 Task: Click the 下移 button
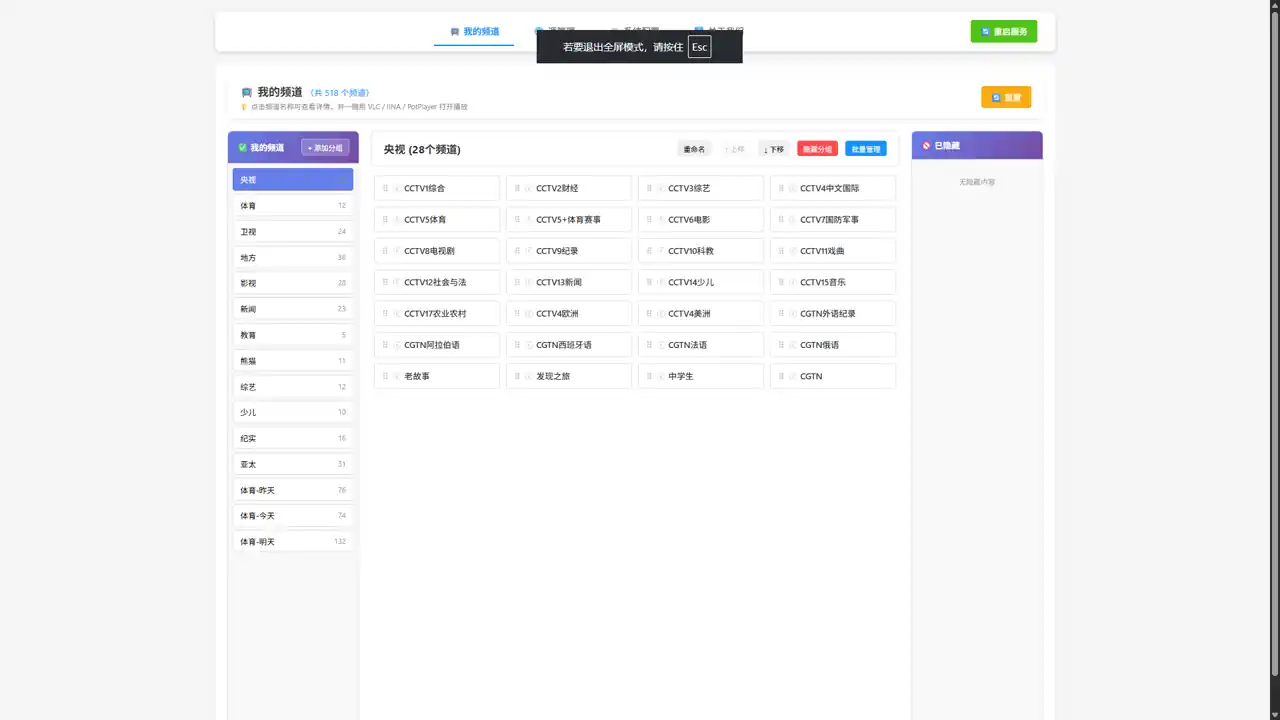pyautogui.click(x=774, y=149)
